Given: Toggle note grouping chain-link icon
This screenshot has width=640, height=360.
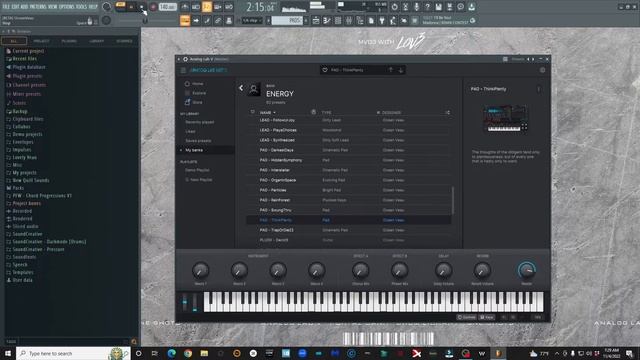Looking at the screenshot, I should (218, 20).
